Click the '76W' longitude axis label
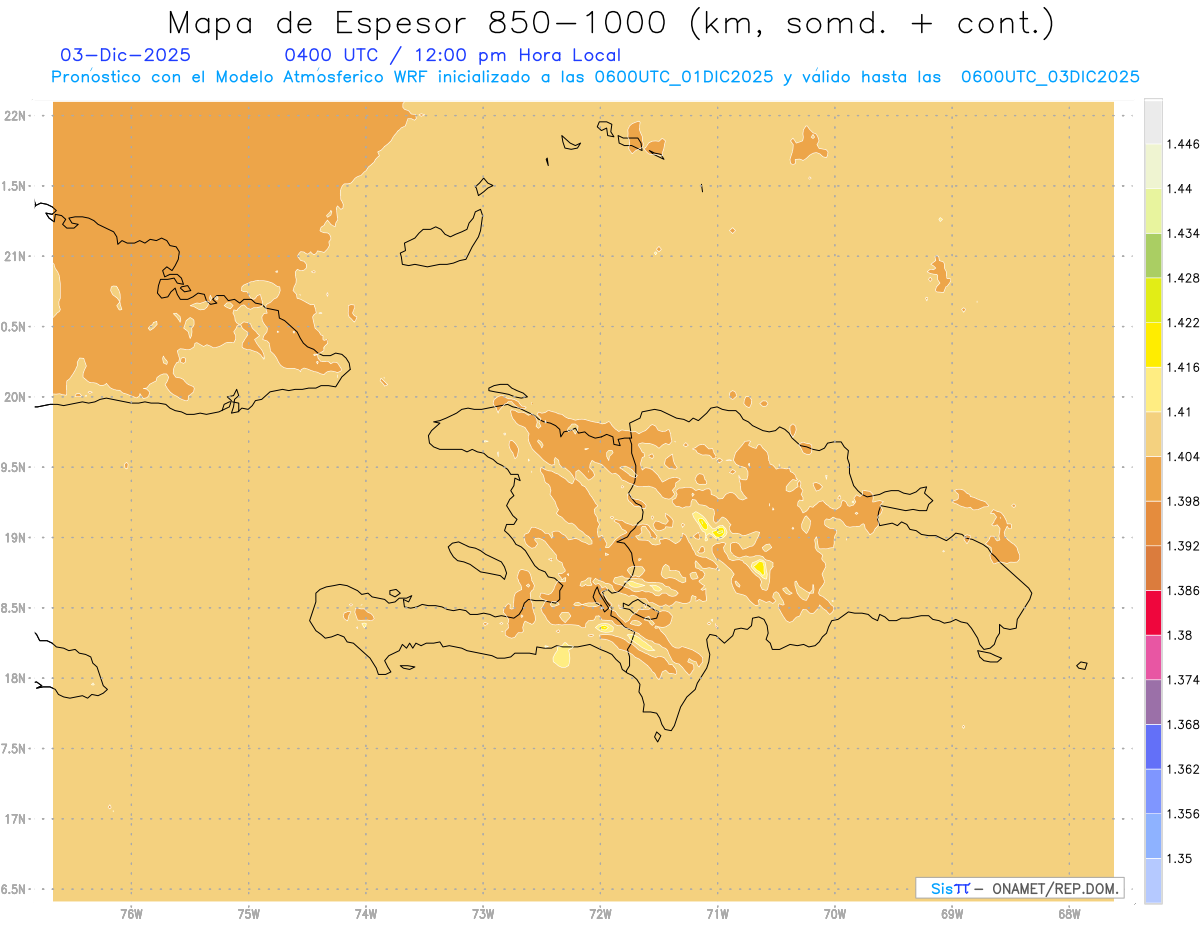1200x927 pixels. (131, 914)
